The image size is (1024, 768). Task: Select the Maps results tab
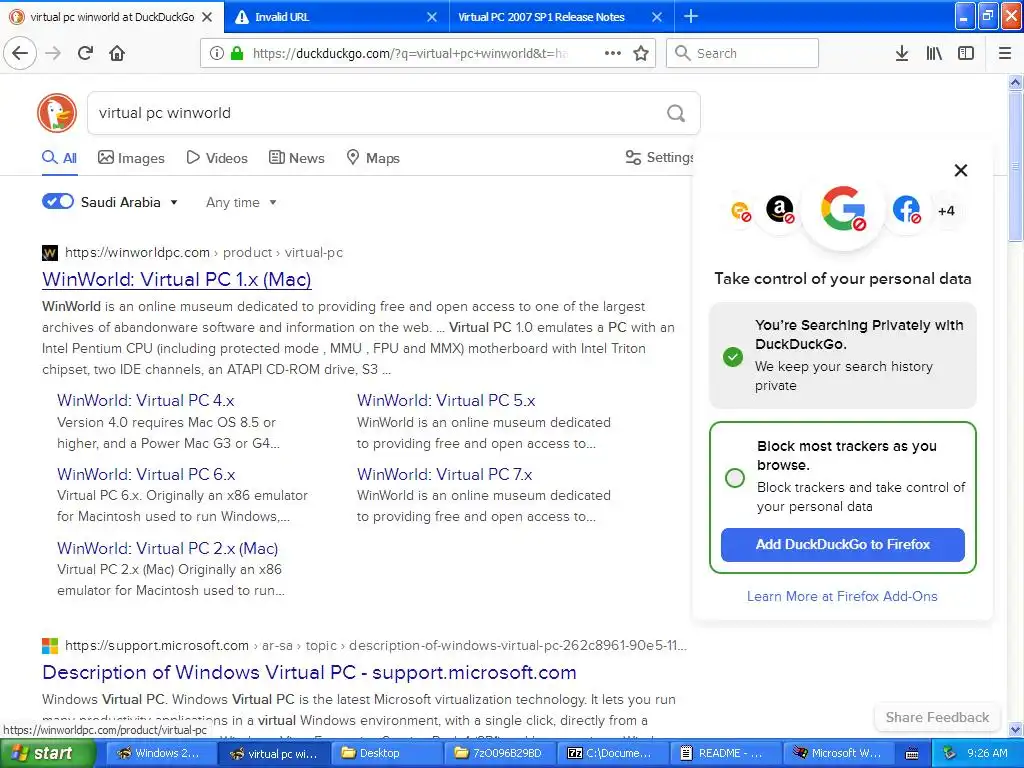pyautogui.click(x=373, y=158)
